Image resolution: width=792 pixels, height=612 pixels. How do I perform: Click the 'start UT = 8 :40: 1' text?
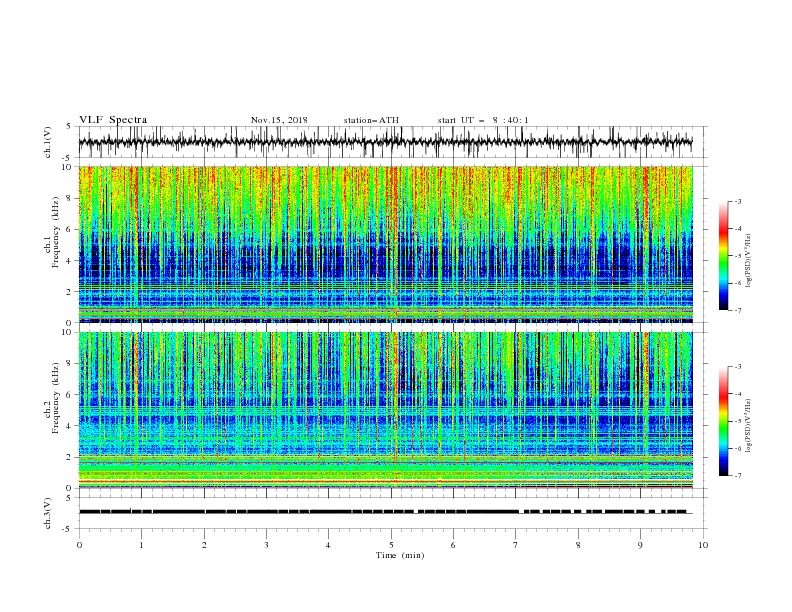pos(483,120)
